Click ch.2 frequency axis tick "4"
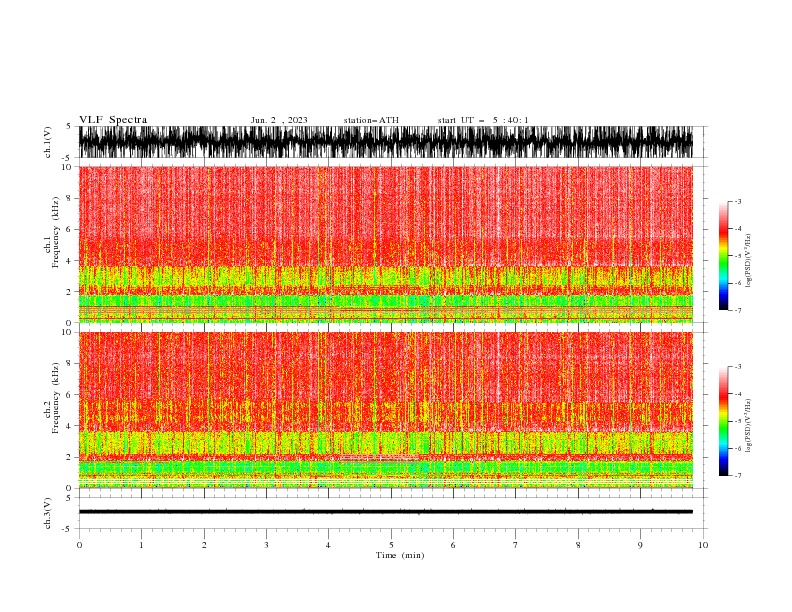The width and height of the screenshot is (792, 612). (x=69, y=426)
